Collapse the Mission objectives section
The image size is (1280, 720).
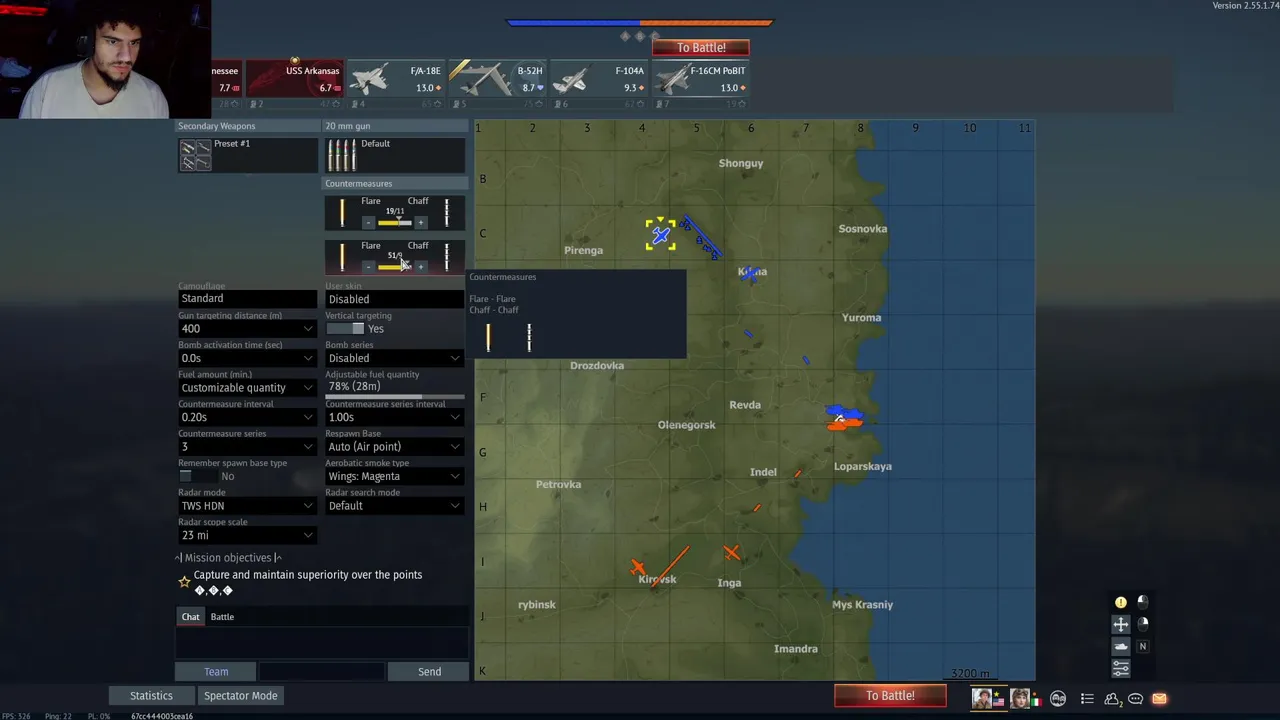(x=228, y=558)
